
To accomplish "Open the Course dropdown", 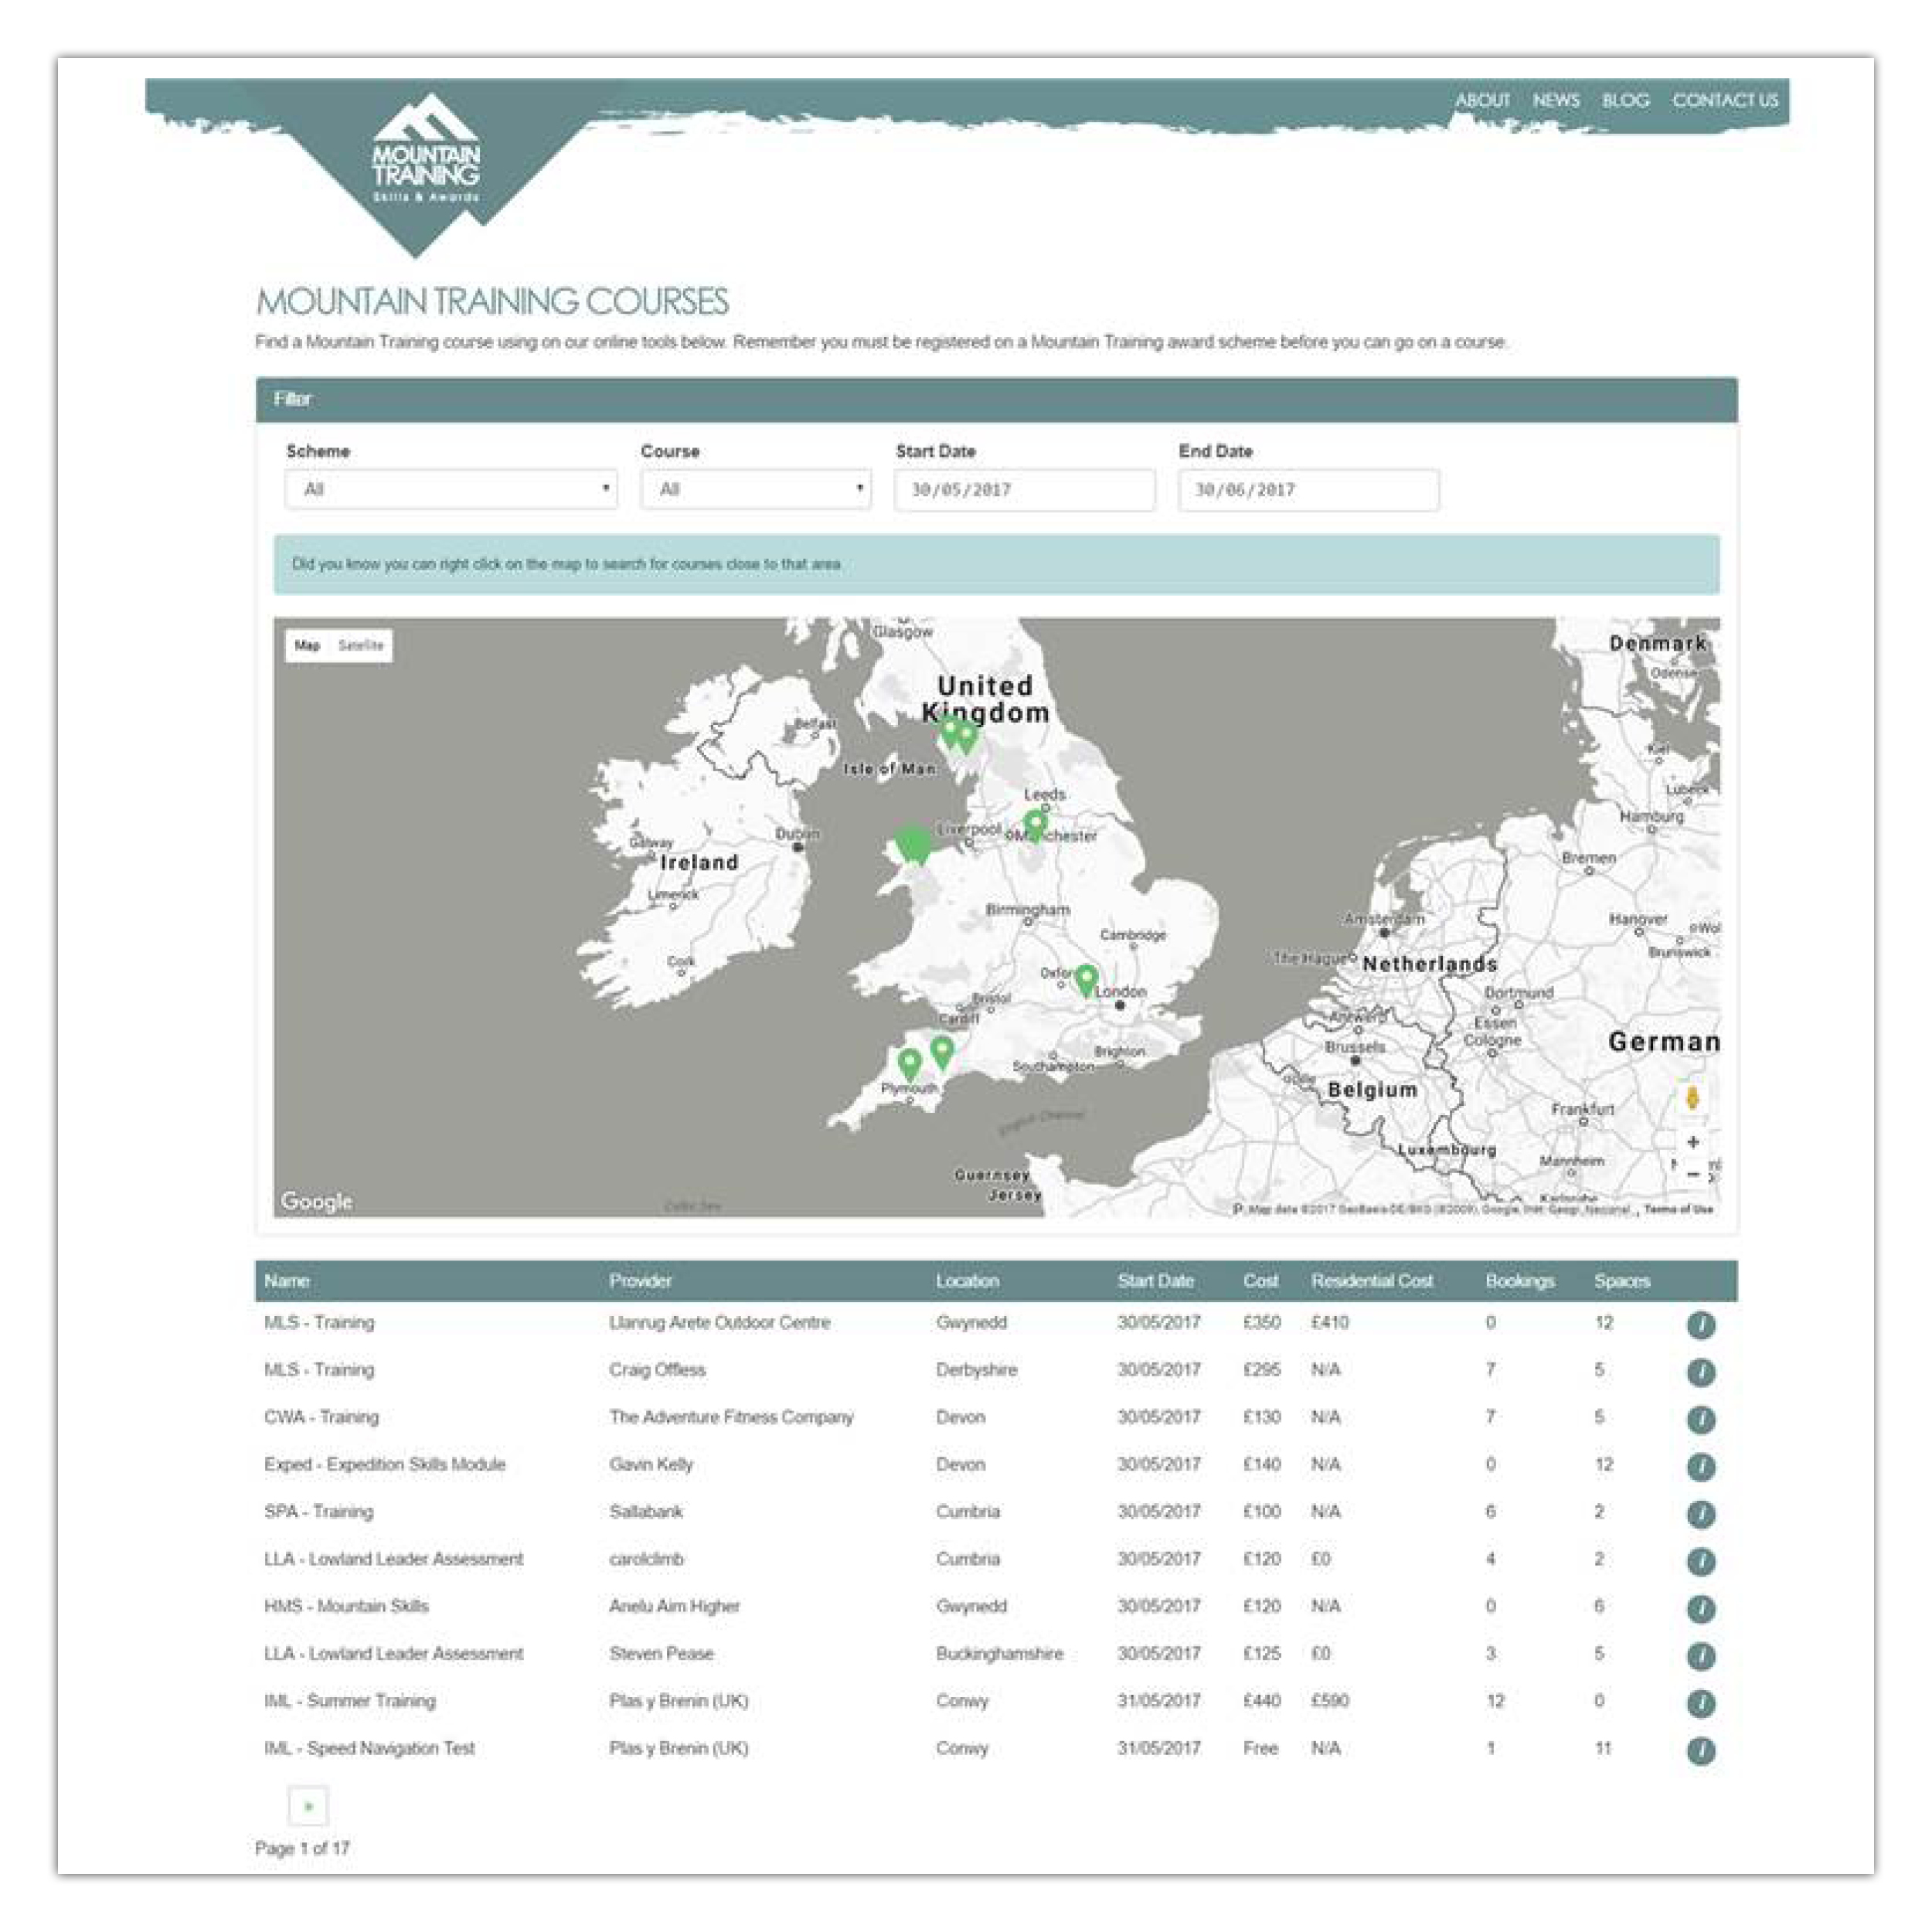I will point(756,489).
